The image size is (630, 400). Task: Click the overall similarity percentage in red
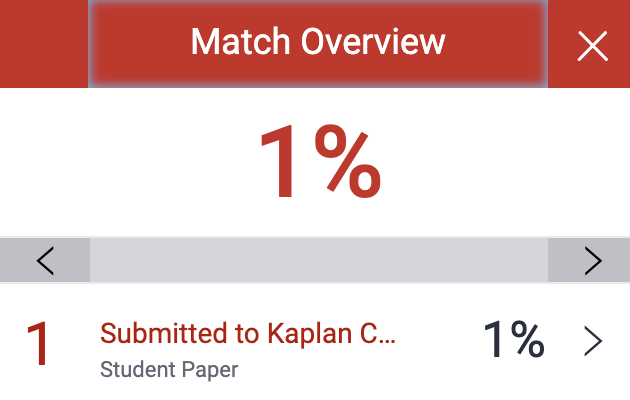coord(318,163)
